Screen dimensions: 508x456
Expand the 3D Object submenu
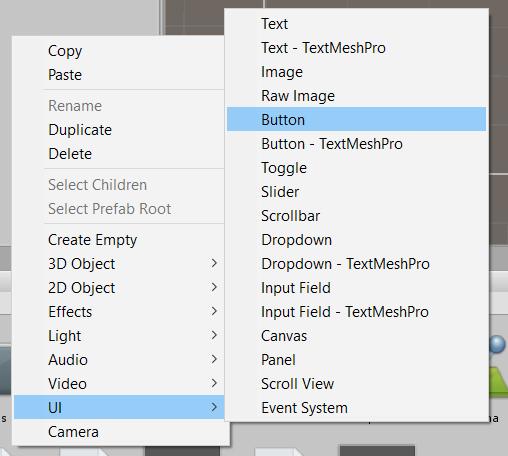pos(119,264)
